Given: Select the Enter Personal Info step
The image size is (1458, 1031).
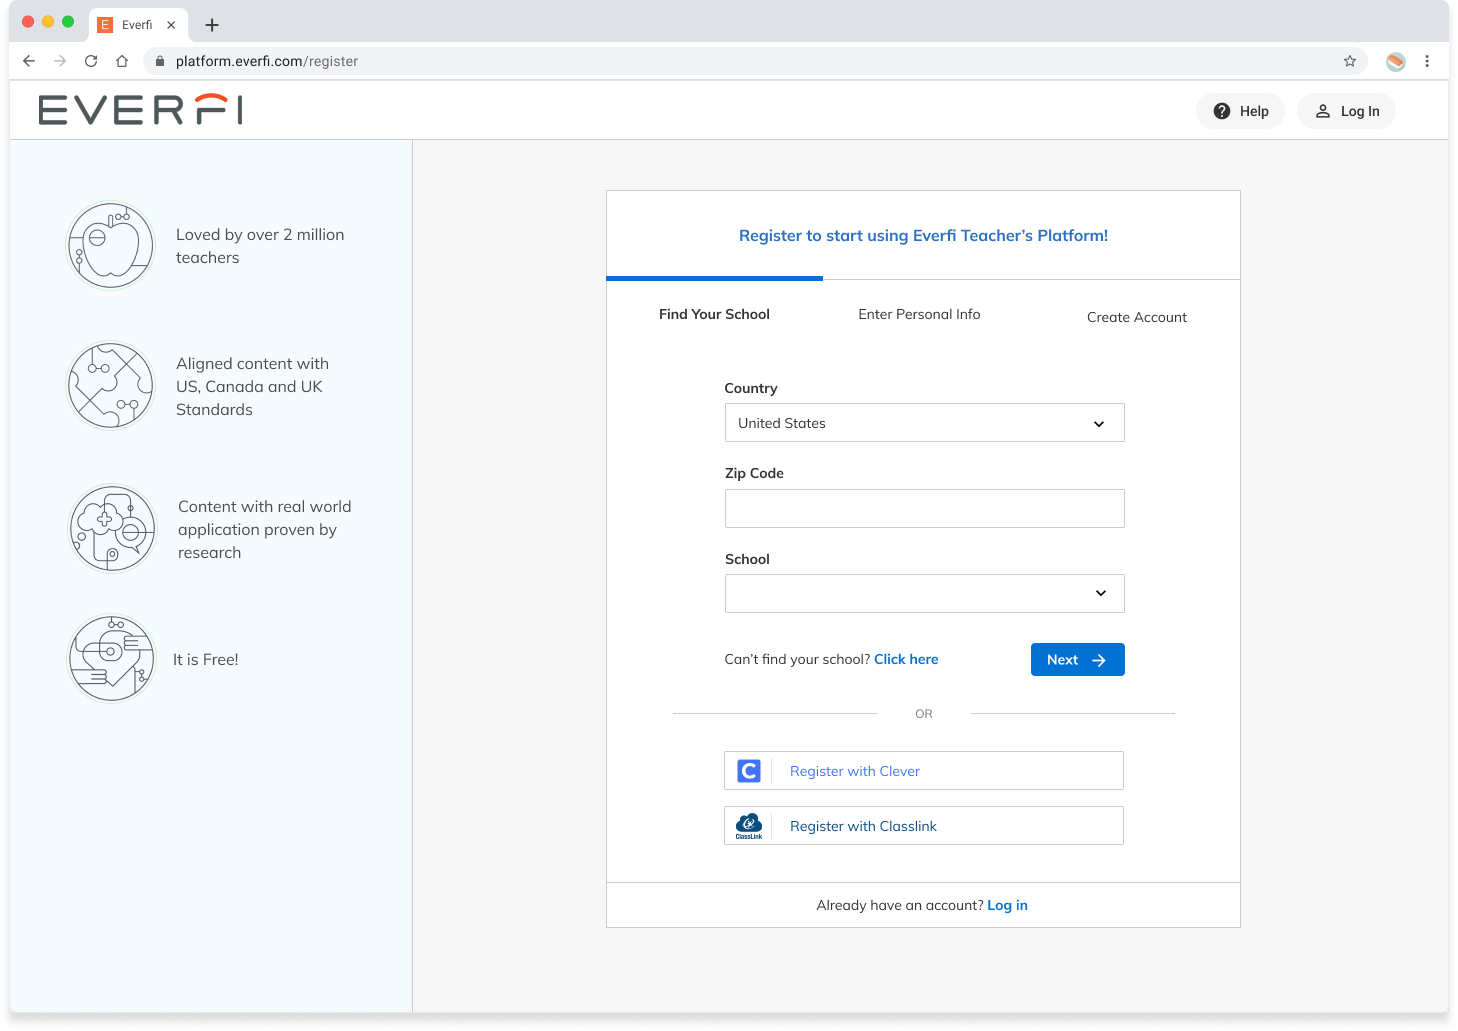Looking at the screenshot, I should coord(919,314).
